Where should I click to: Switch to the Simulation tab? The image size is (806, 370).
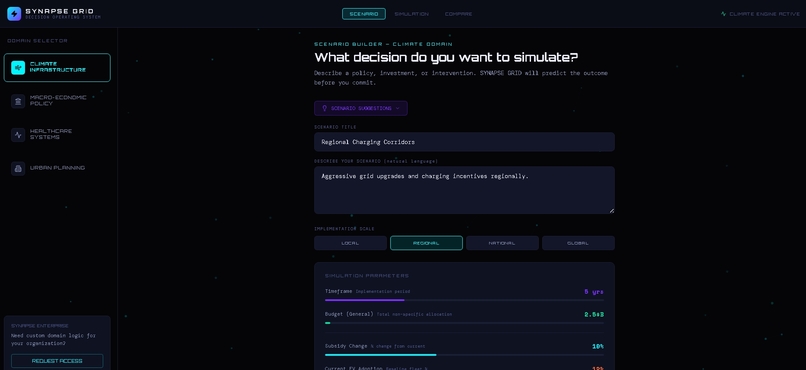point(411,14)
